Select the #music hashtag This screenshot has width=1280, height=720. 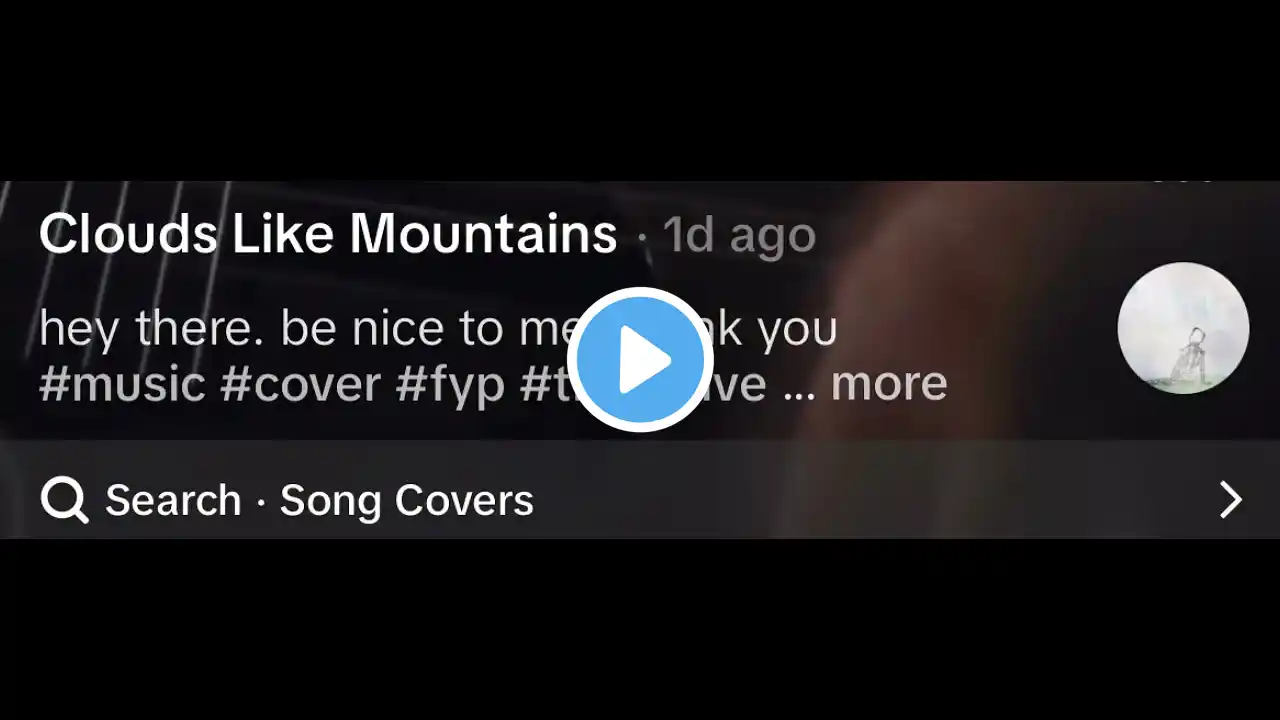[x=122, y=384]
